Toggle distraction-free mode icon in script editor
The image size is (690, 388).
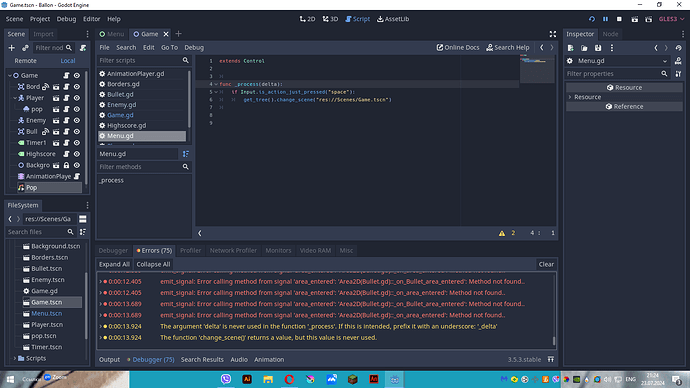click(x=553, y=34)
